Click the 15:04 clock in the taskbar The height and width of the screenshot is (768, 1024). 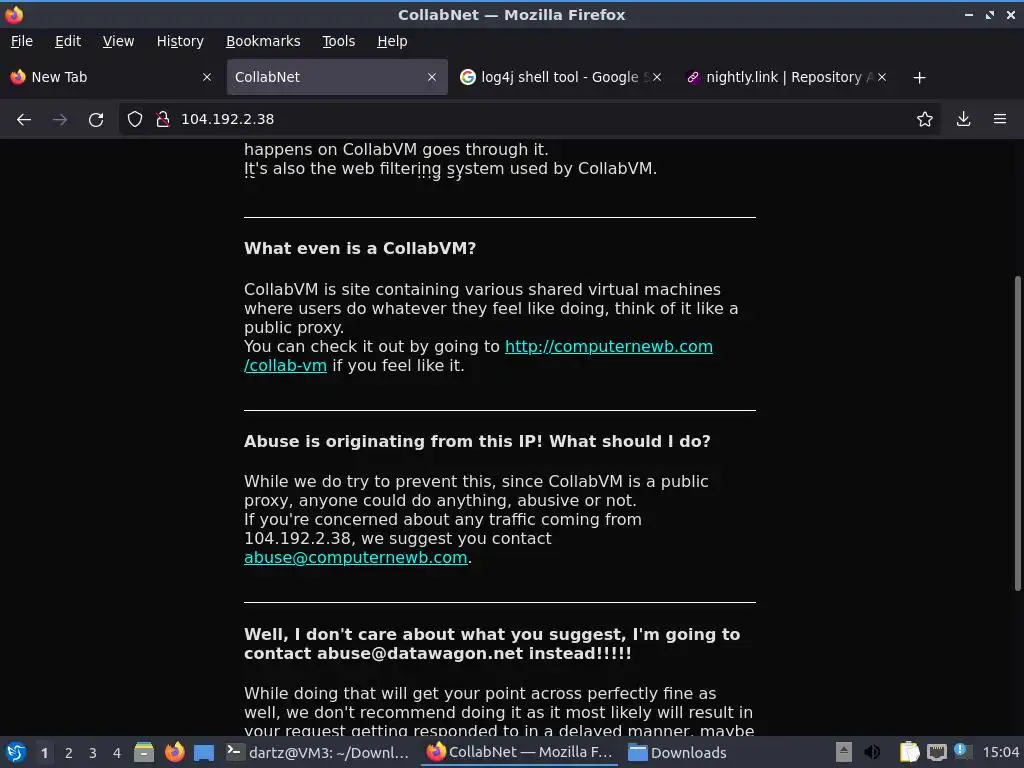pyautogui.click(x=1000, y=753)
